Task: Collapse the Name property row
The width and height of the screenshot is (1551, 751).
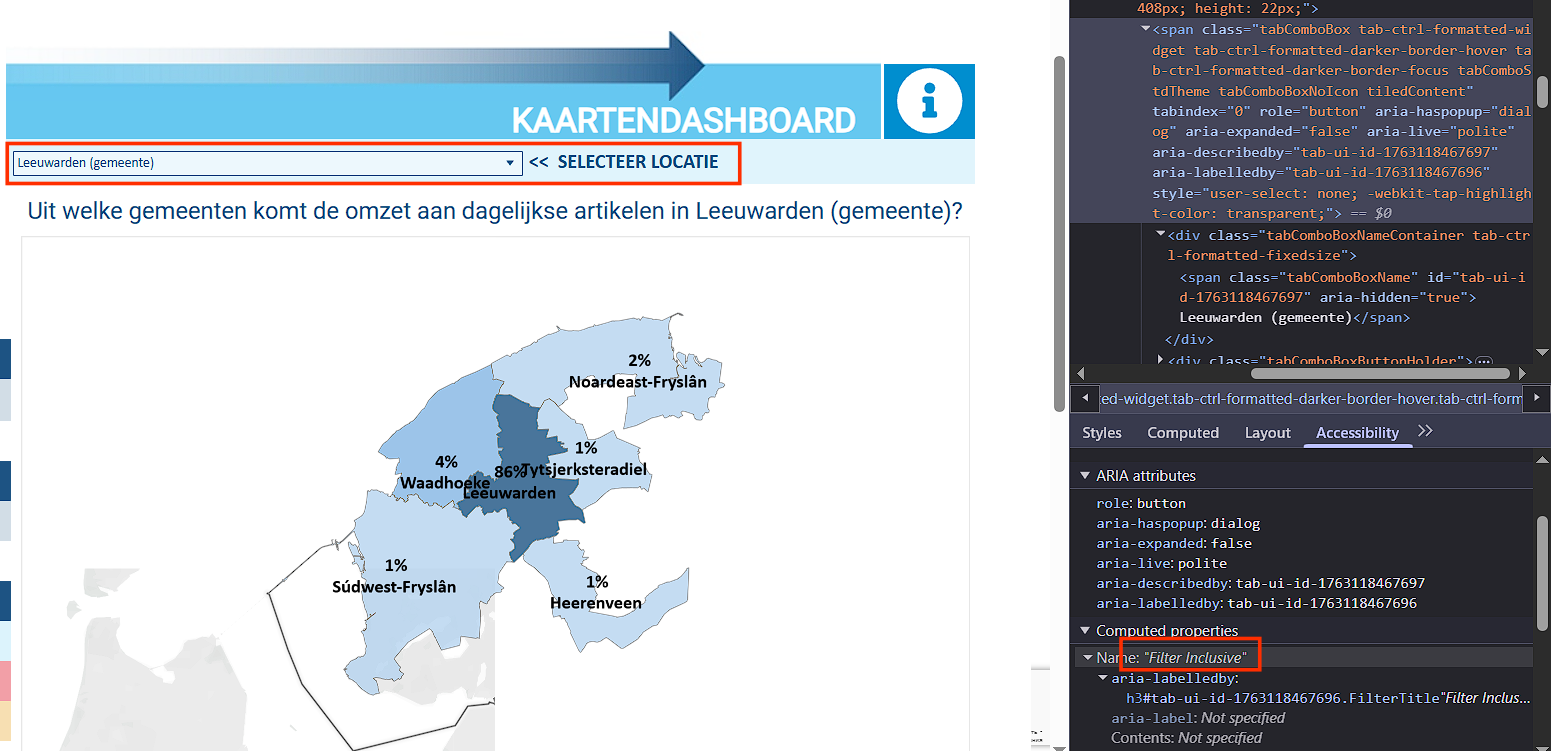Action: pos(1086,658)
